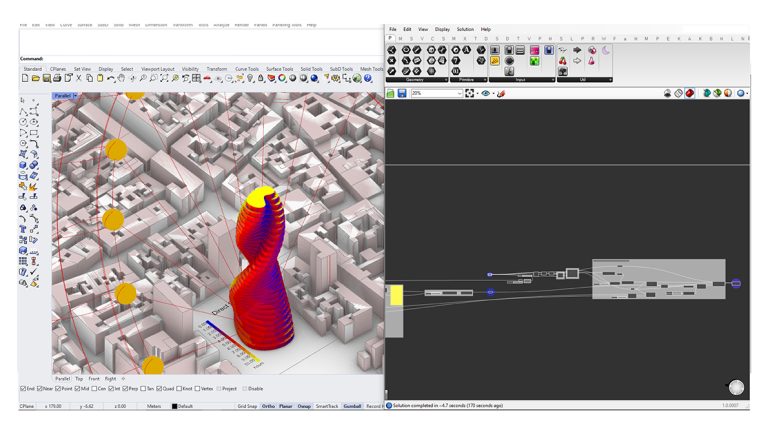The image size is (768, 430).
Task: Click the Save icon in Rhino toolbar
Action: (47, 78)
